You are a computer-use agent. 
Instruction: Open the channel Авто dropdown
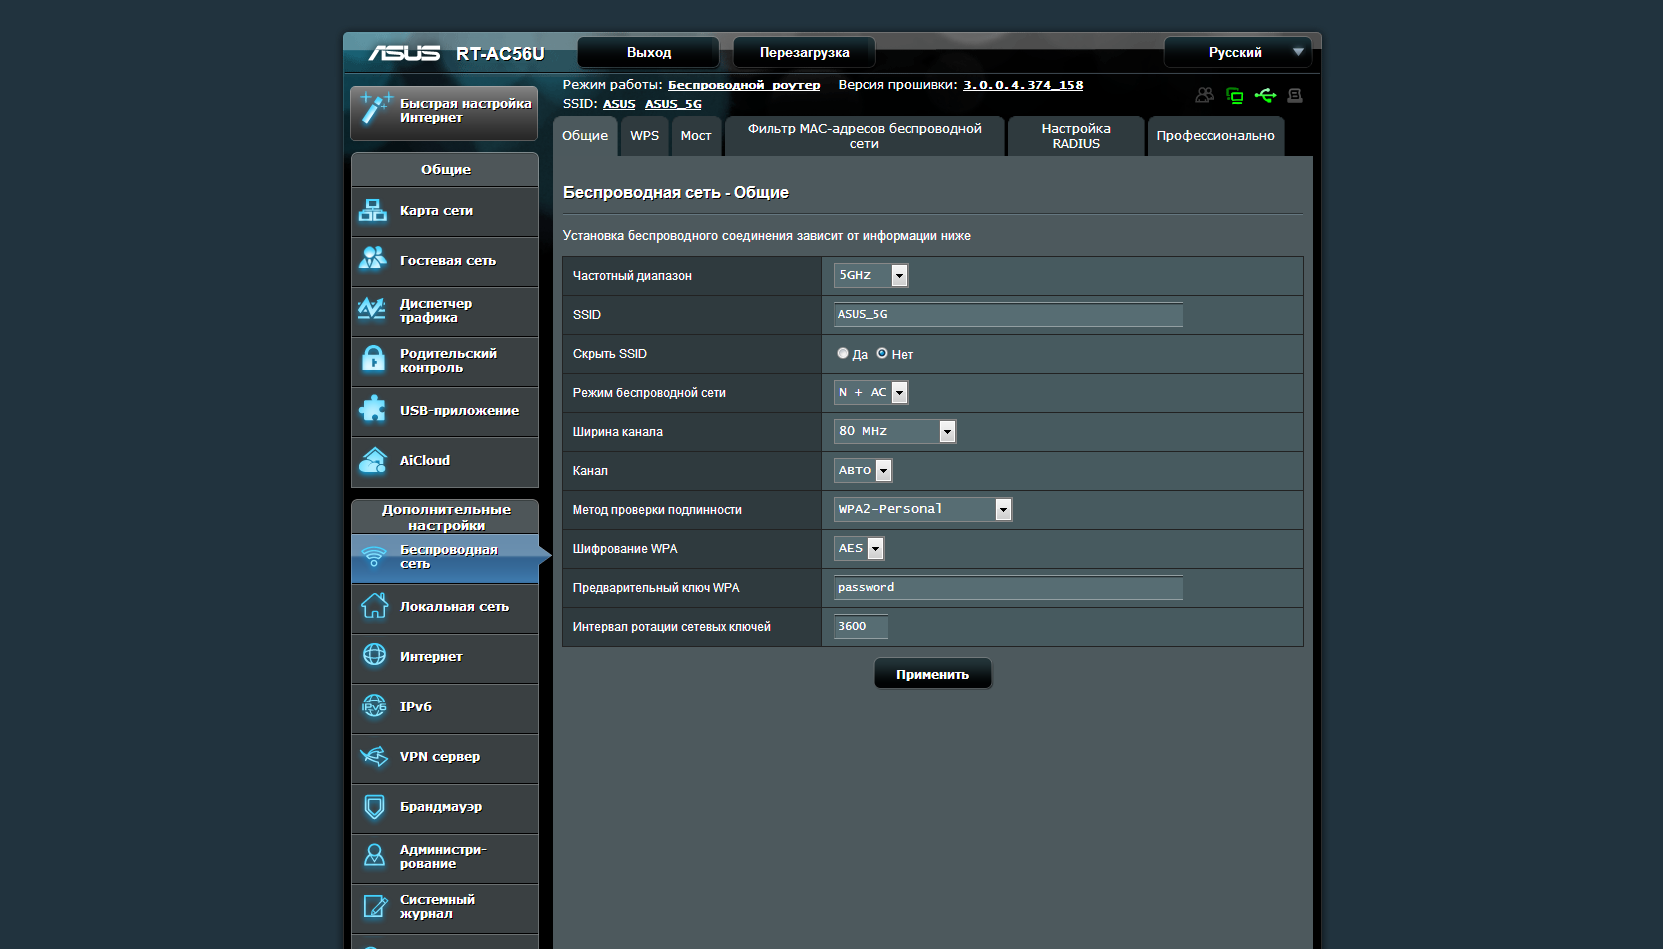point(863,470)
